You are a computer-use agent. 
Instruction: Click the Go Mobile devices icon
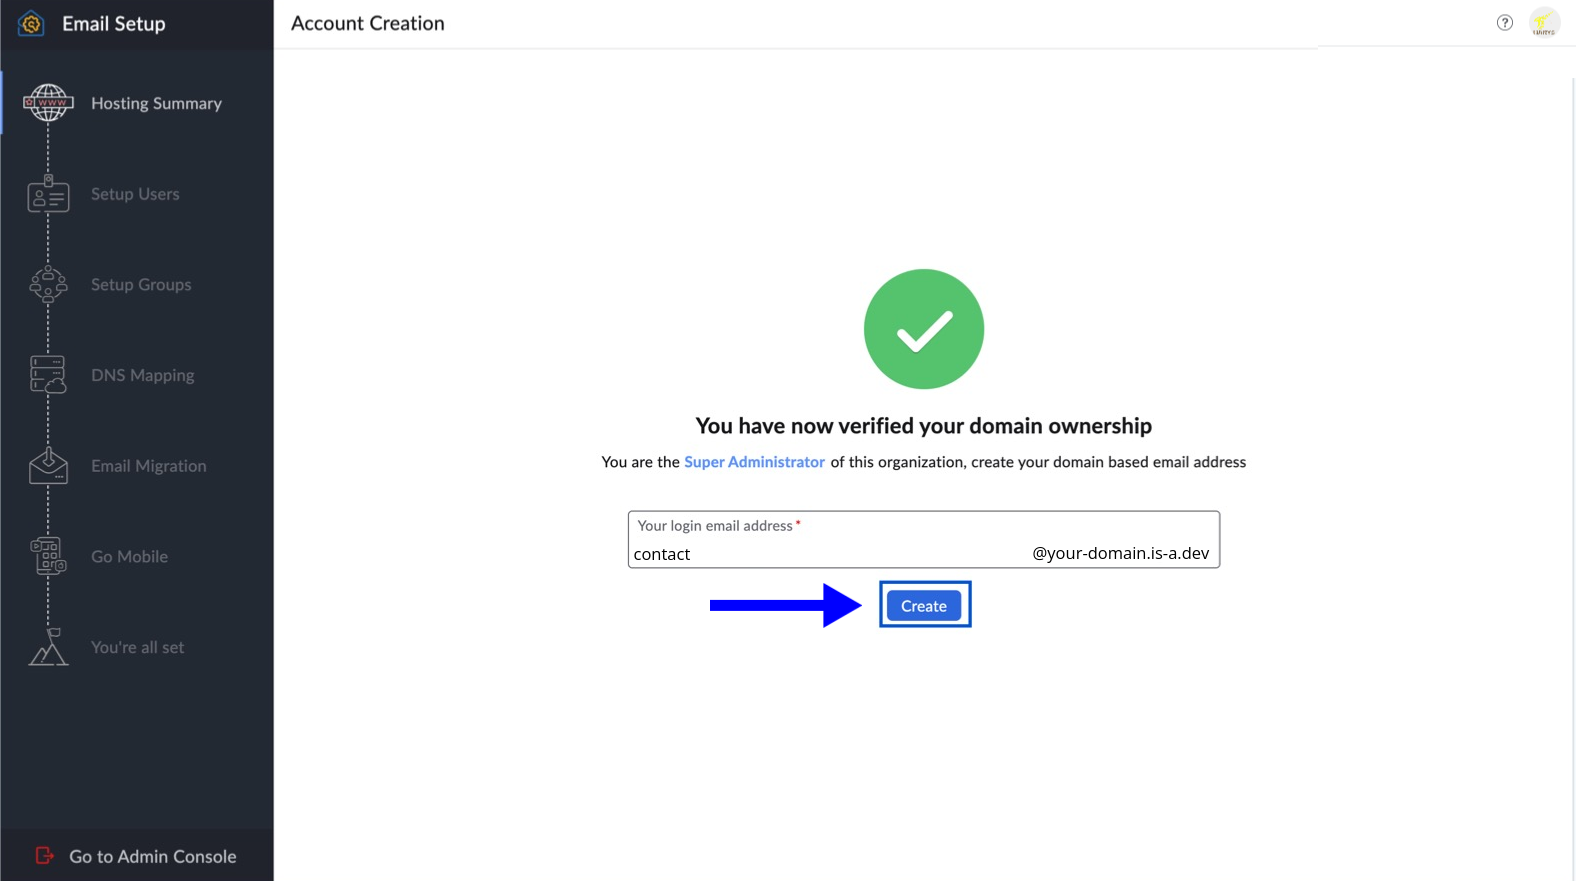[x=48, y=556]
